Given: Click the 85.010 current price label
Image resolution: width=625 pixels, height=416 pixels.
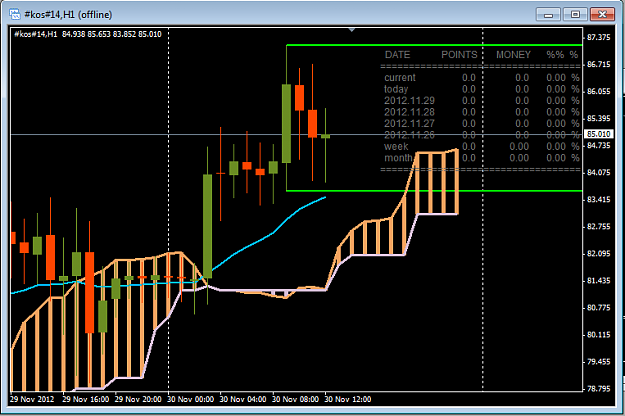Looking at the screenshot, I should pos(599,134).
